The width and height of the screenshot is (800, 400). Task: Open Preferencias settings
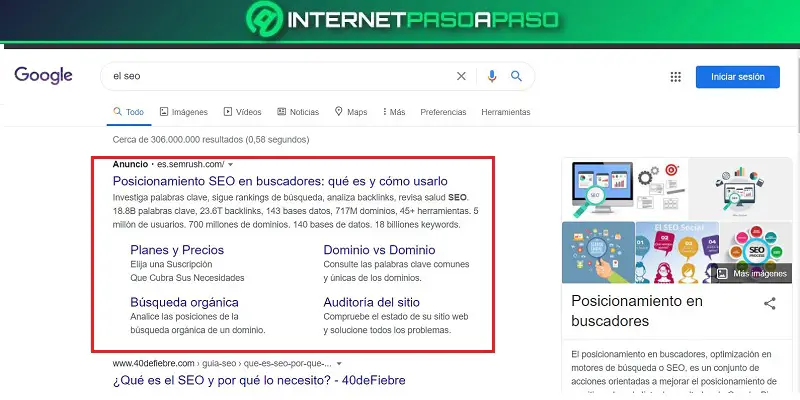pyautogui.click(x=443, y=112)
